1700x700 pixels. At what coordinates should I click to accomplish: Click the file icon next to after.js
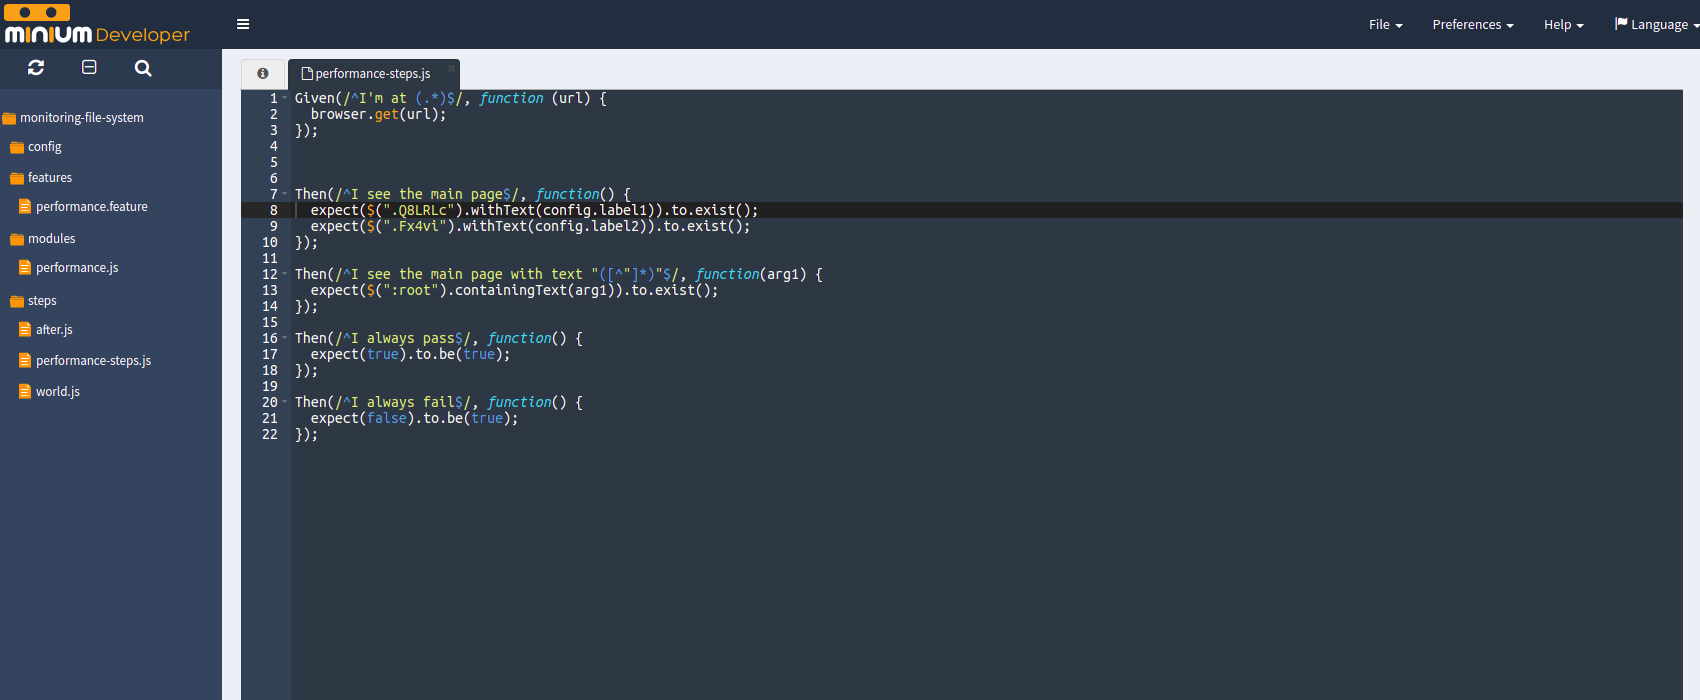tap(25, 329)
